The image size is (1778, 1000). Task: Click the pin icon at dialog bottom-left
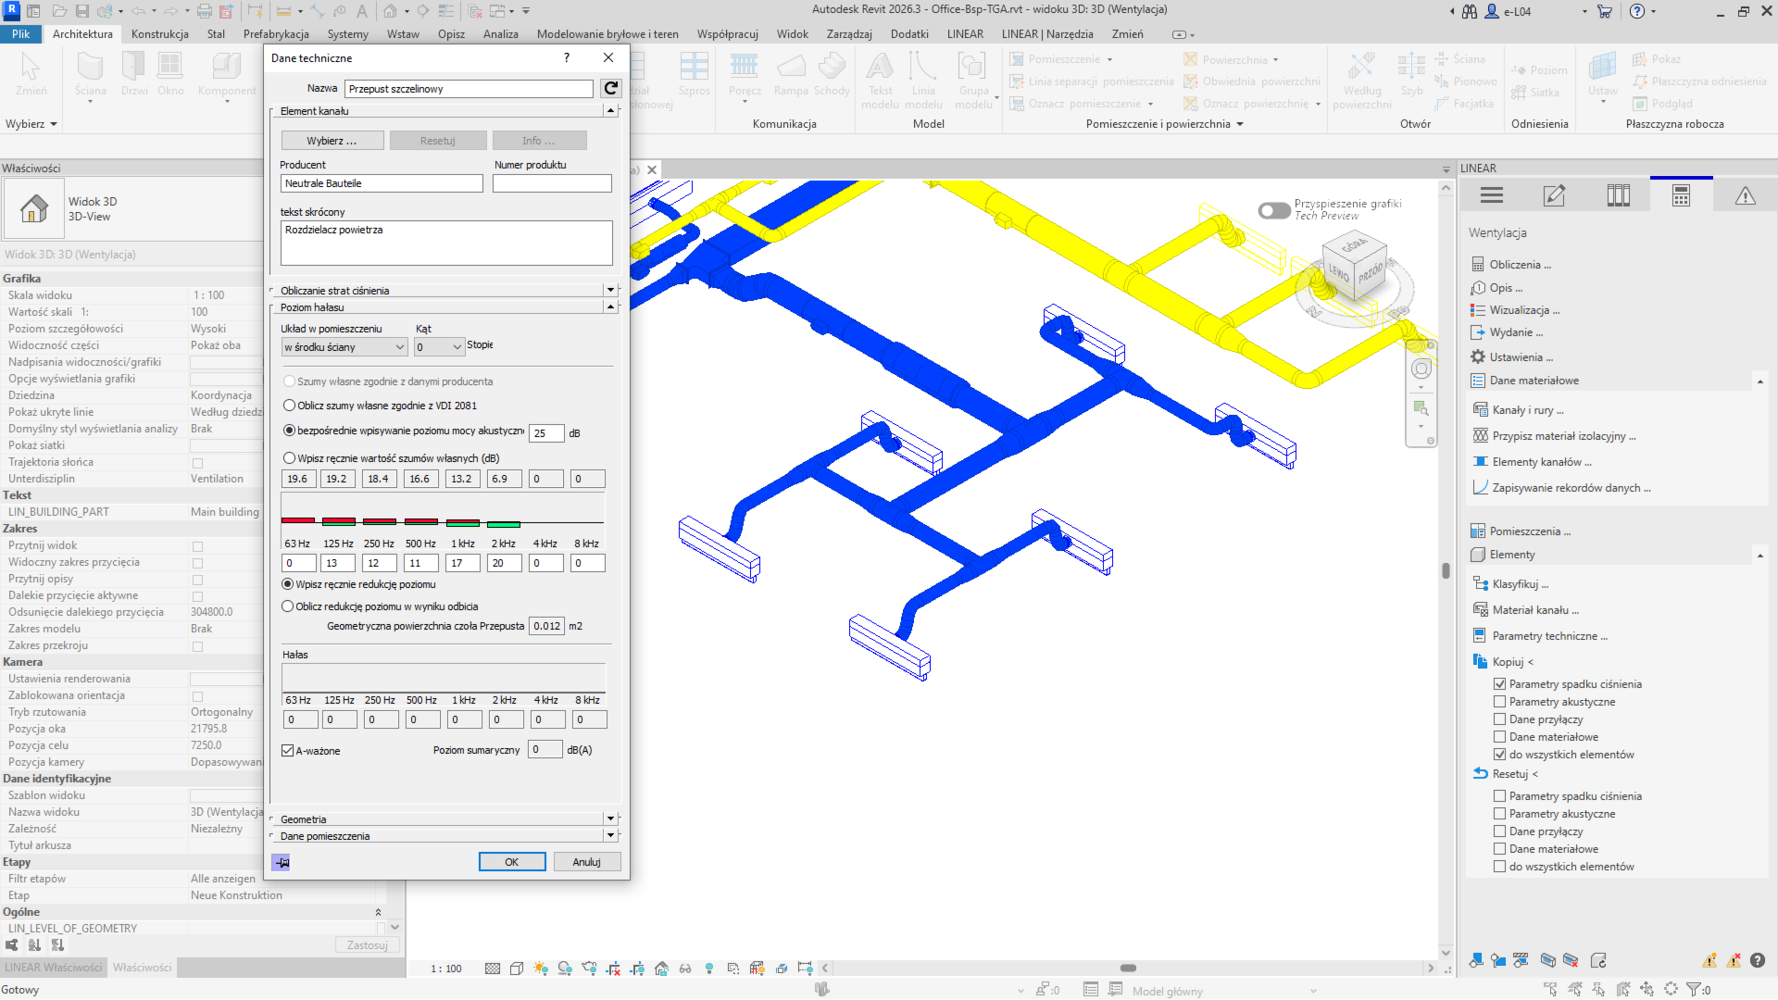pyautogui.click(x=281, y=862)
